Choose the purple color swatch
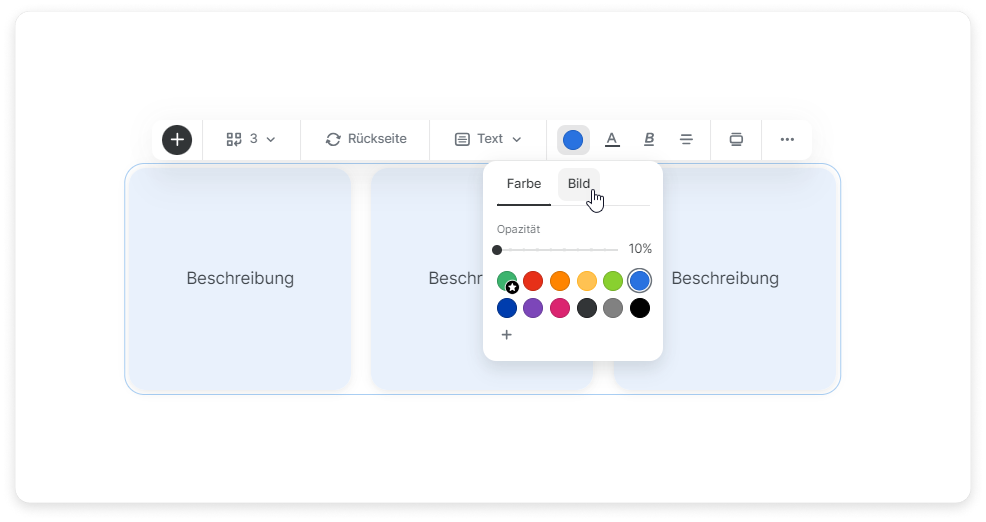This screenshot has height=522, width=986. (x=533, y=308)
